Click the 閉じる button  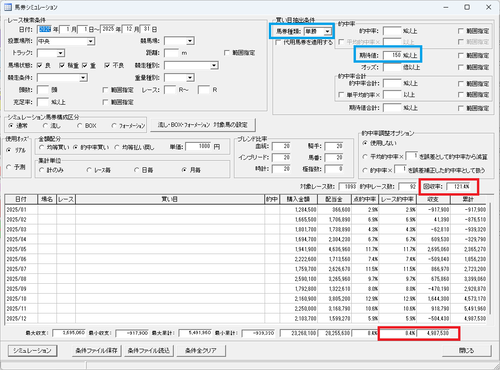[x=466, y=351]
